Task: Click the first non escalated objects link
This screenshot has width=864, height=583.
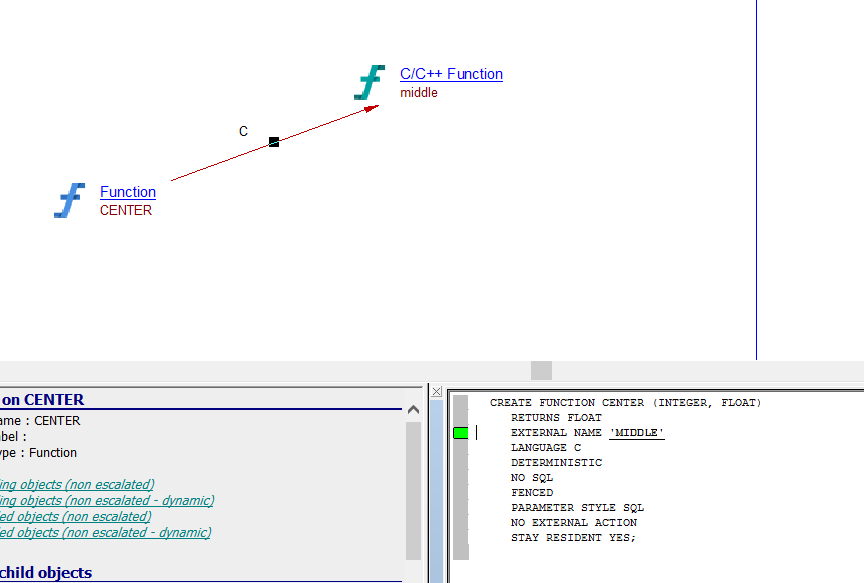Action: click(x=77, y=485)
